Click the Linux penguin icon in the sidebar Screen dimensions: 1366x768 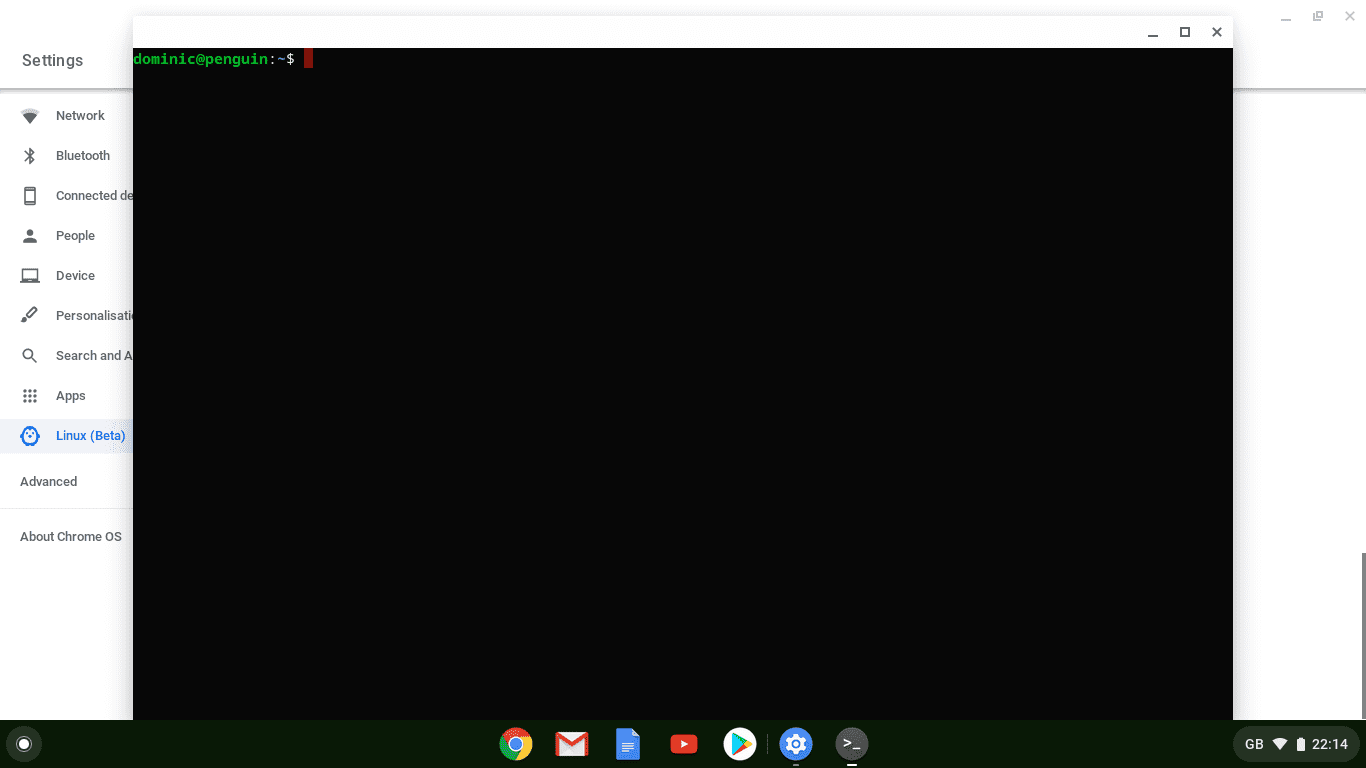point(30,435)
